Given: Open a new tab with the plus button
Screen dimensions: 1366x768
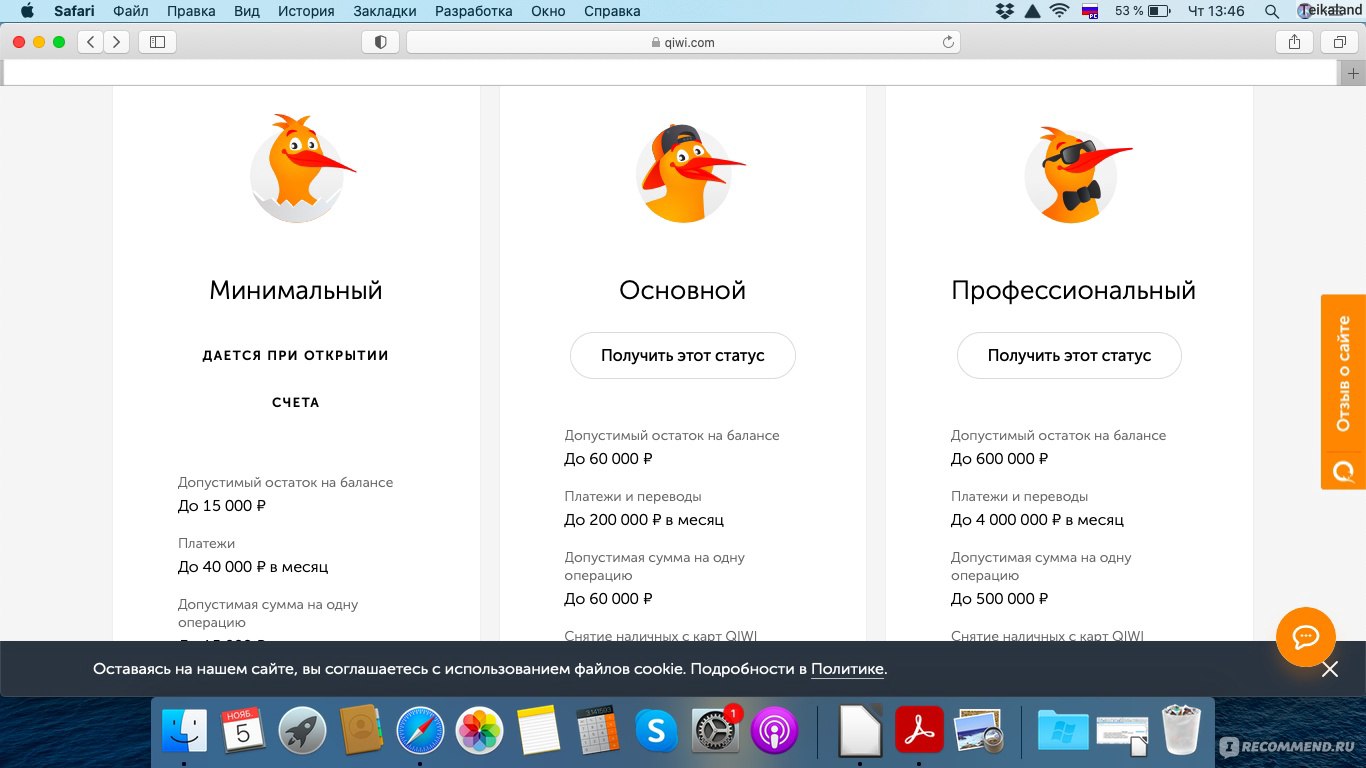Looking at the screenshot, I should [1353, 73].
